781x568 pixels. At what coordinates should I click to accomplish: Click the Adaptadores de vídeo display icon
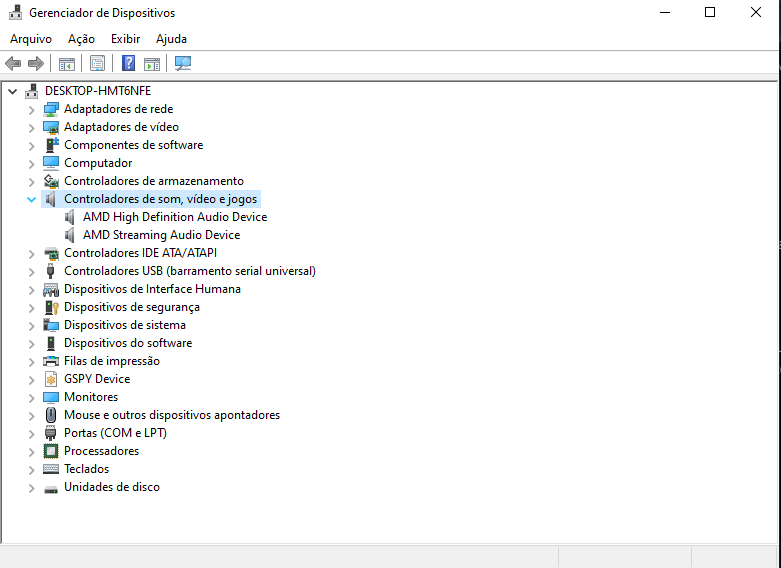51,127
